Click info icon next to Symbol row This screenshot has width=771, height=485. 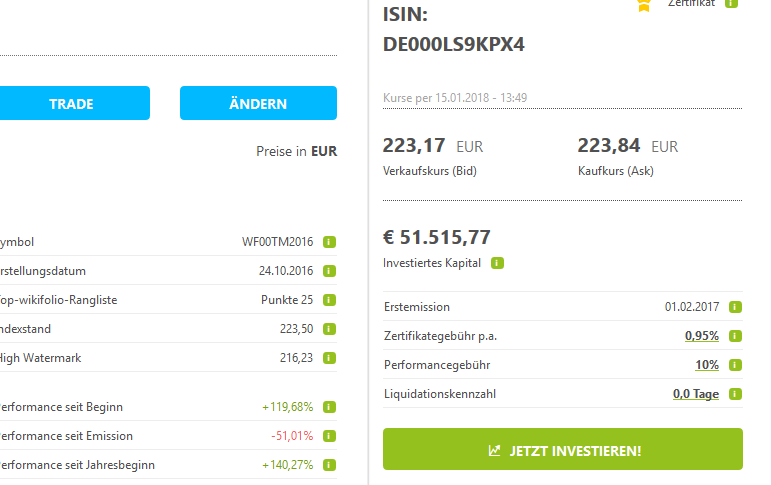tap(329, 242)
